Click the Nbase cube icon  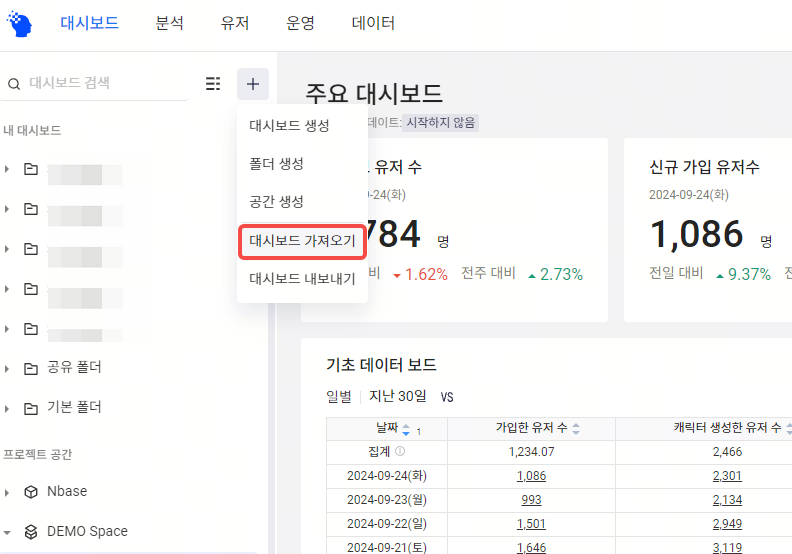(31, 492)
